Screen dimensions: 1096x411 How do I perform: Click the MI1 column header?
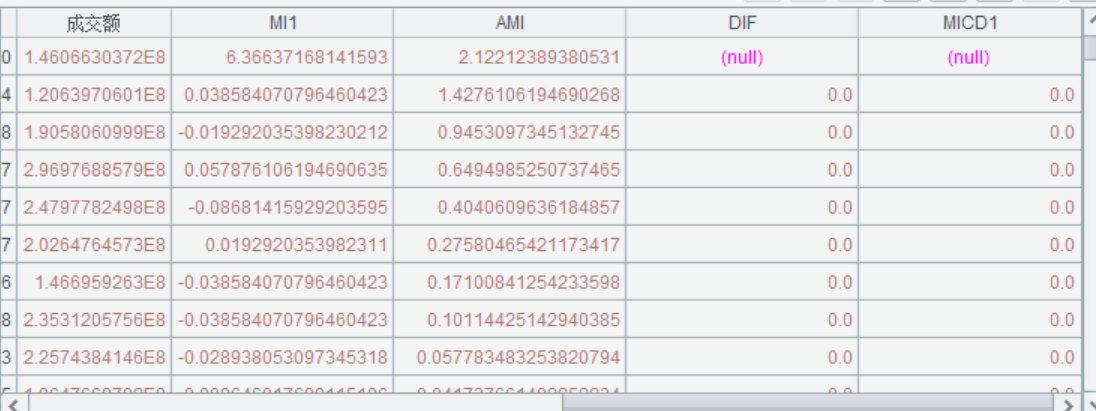282,23
